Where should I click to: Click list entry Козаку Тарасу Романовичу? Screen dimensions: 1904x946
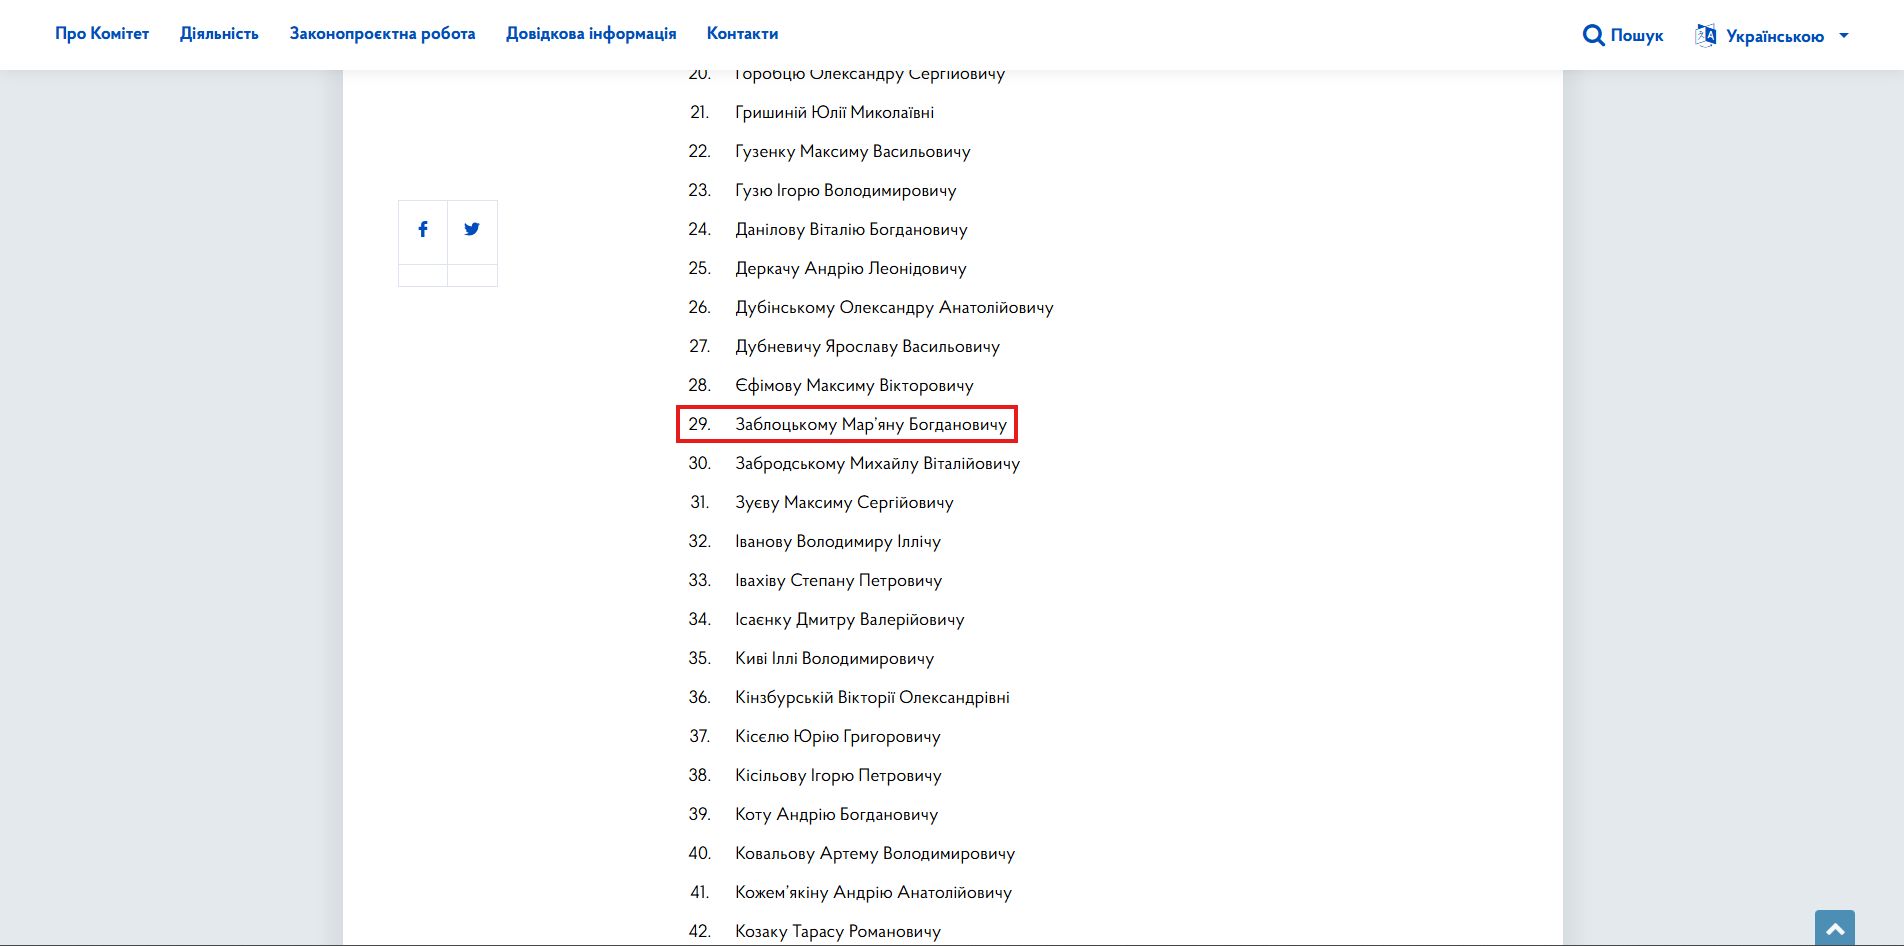(x=838, y=931)
